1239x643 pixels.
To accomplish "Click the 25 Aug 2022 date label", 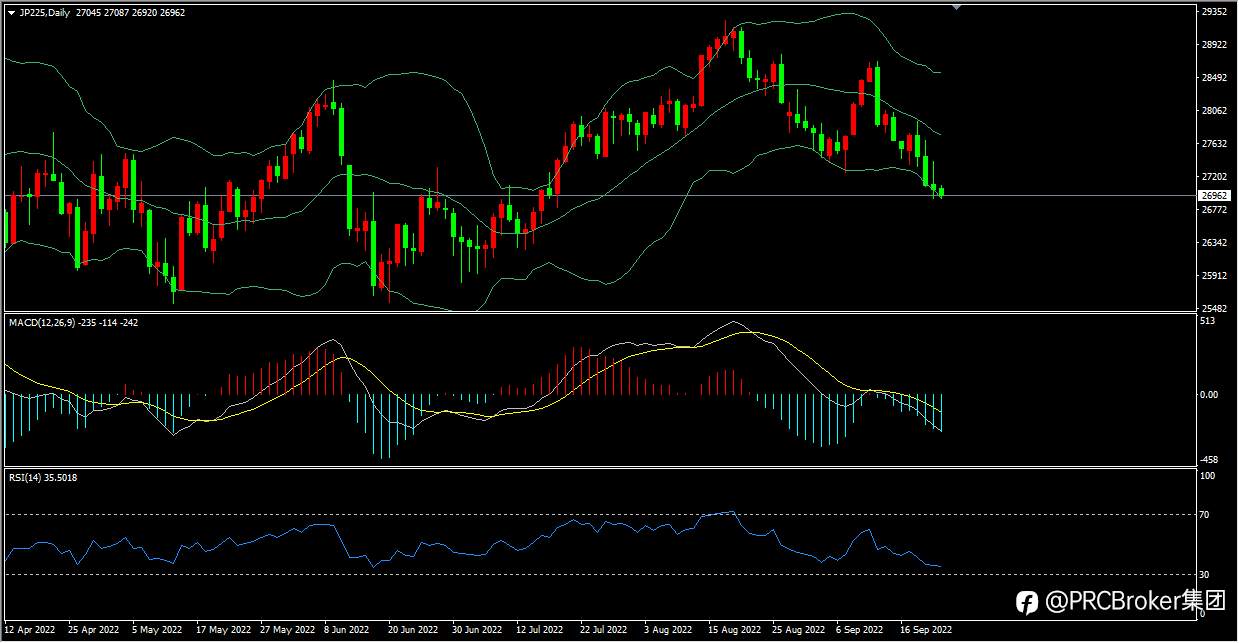I will tap(797, 631).
